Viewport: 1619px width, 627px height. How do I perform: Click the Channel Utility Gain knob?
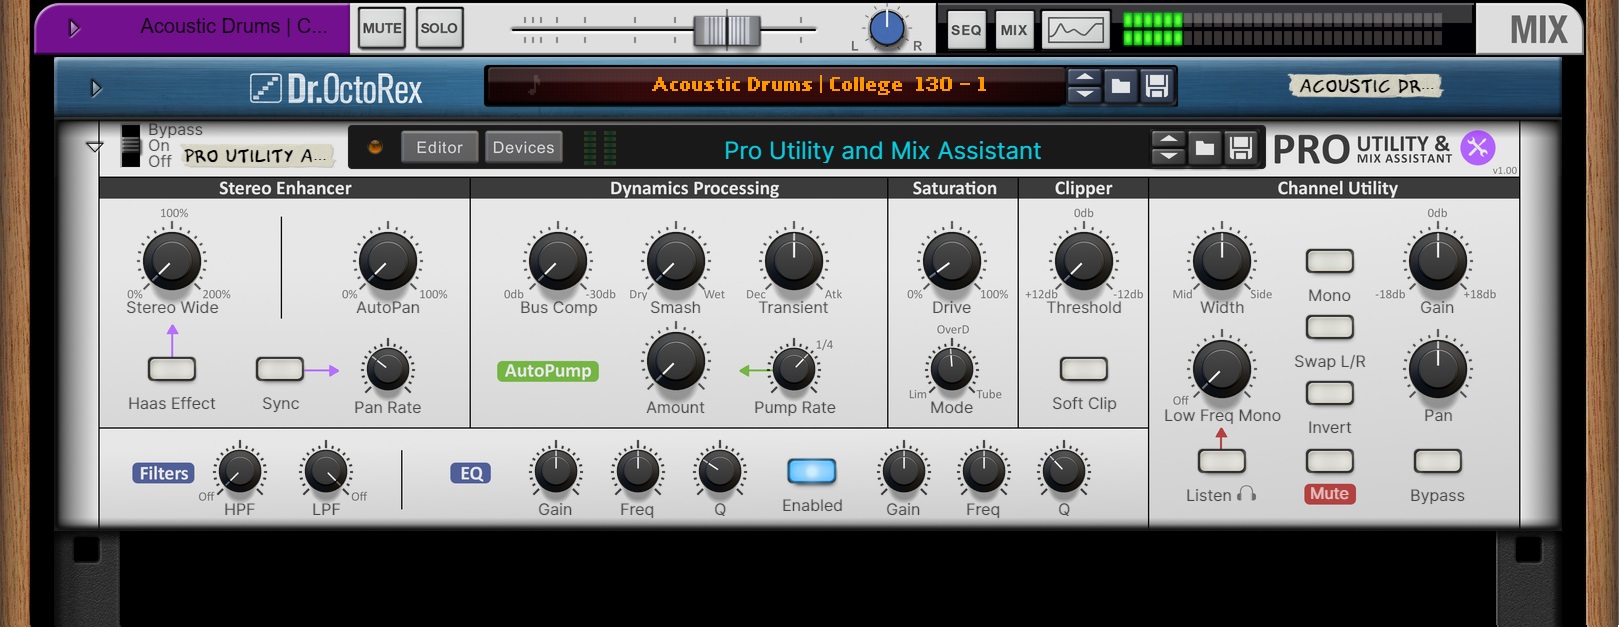(1437, 260)
